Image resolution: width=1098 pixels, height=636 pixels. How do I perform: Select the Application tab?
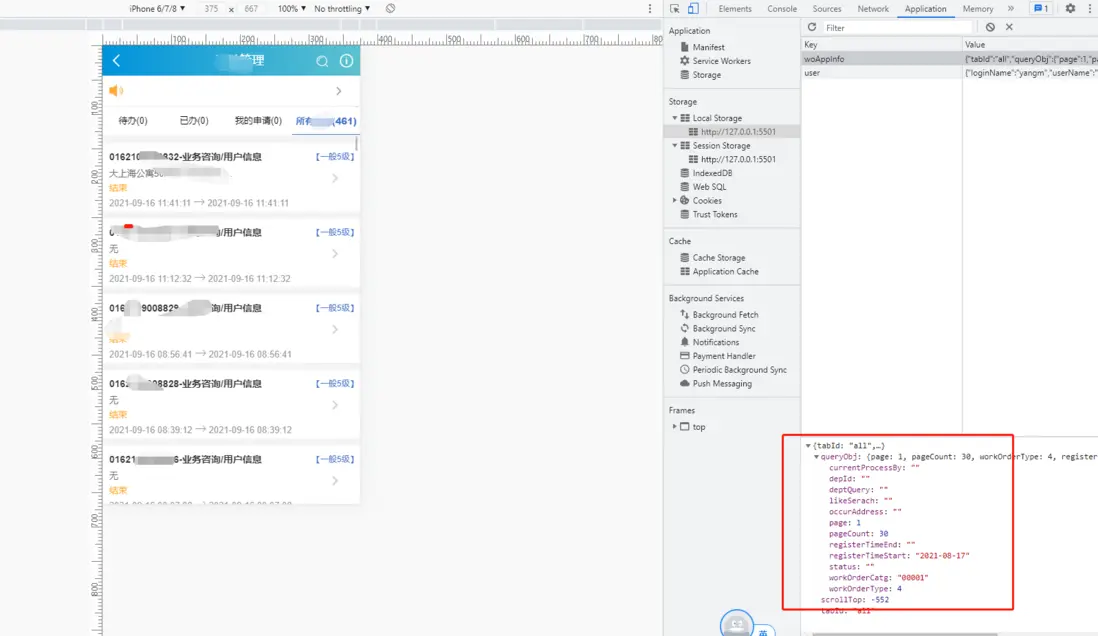(925, 8)
